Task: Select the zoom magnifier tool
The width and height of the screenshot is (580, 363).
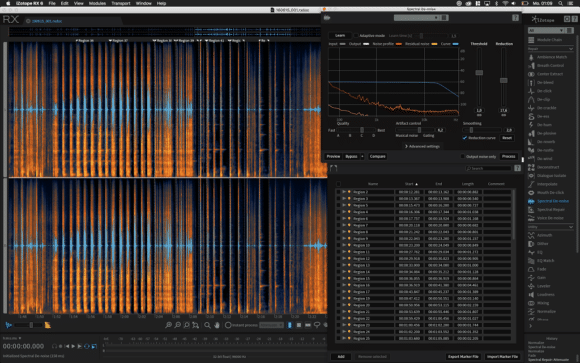Action: tap(207, 325)
